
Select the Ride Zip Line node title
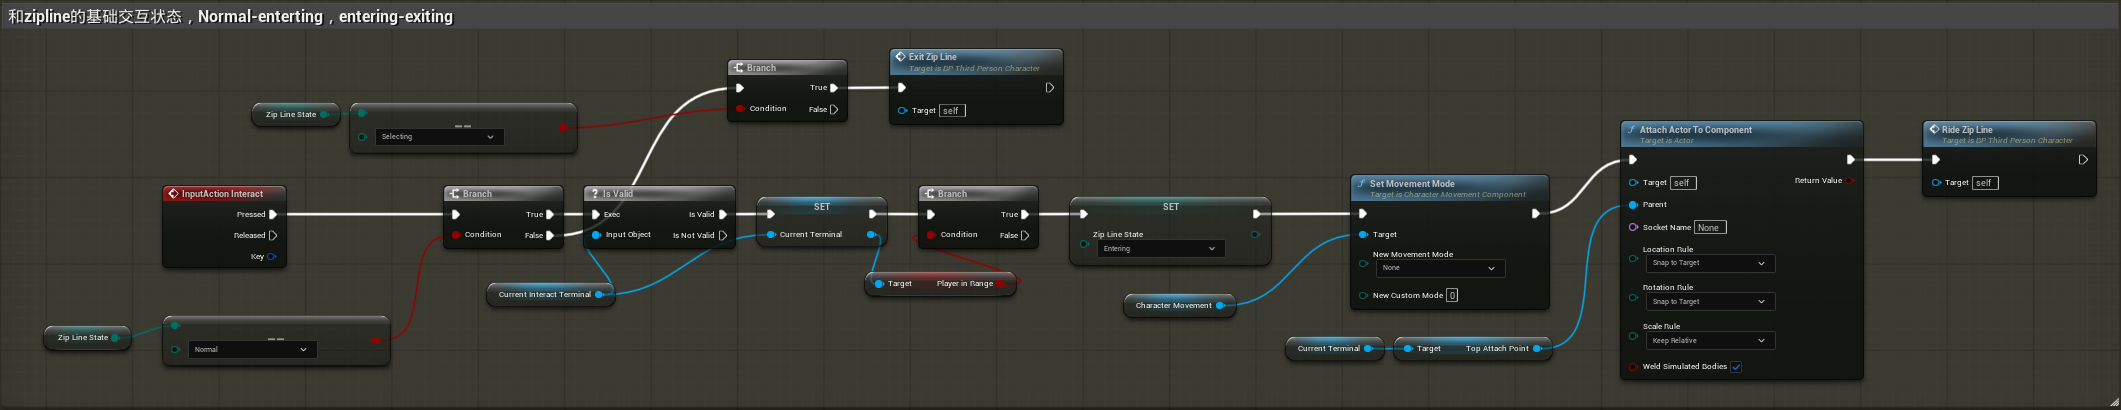coord(1967,130)
